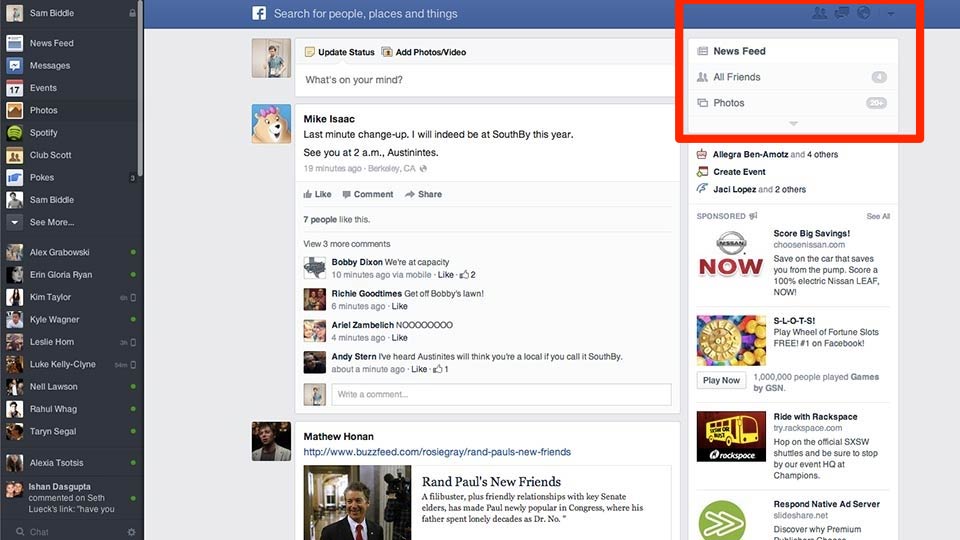Click the Write a comment field
Image resolution: width=960 pixels, height=540 pixels.
point(500,394)
